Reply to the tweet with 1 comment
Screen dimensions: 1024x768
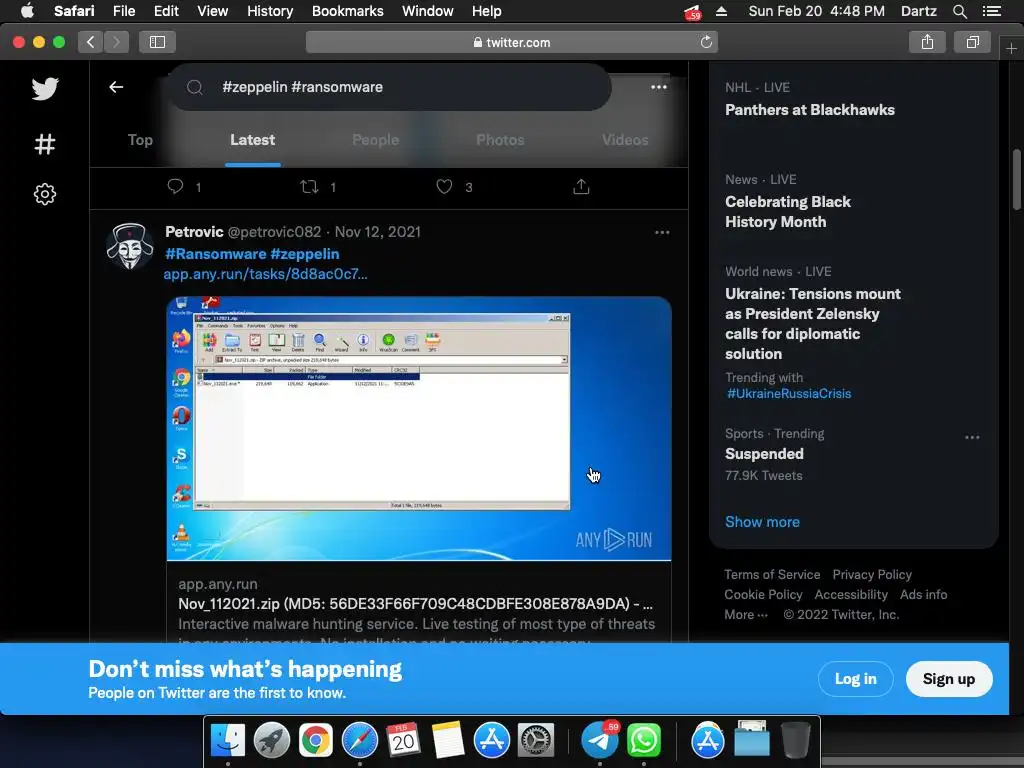point(175,187)
